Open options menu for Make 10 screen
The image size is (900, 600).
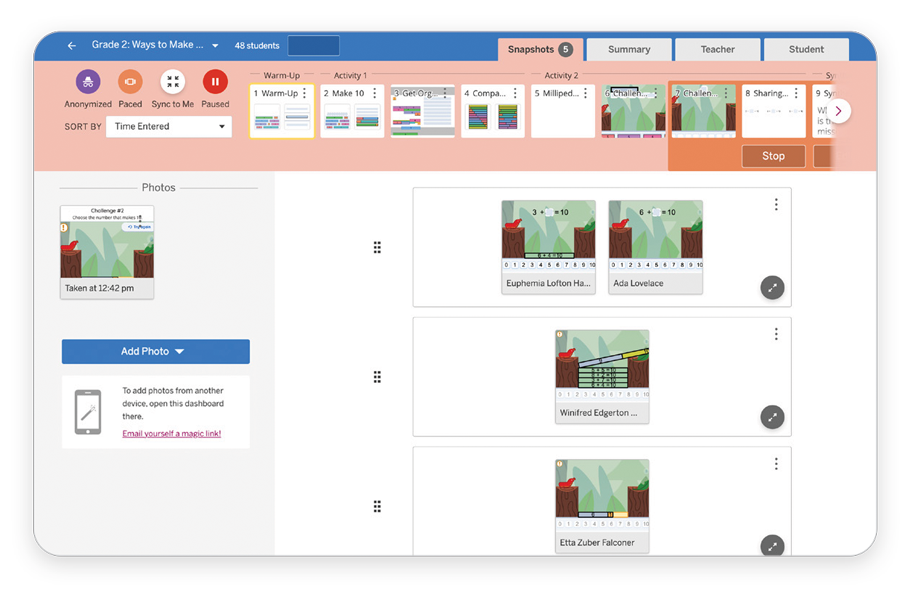(x=375, y=93)
